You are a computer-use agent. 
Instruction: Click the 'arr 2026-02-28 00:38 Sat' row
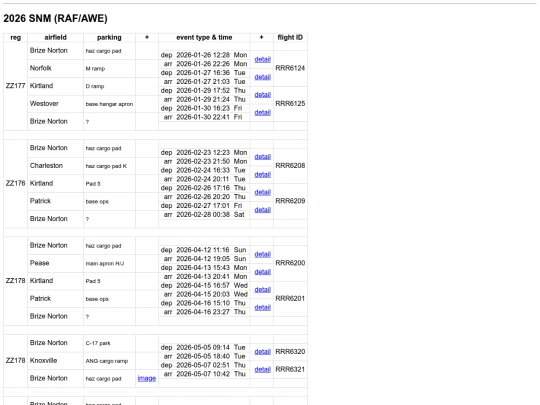pos(204,215)
